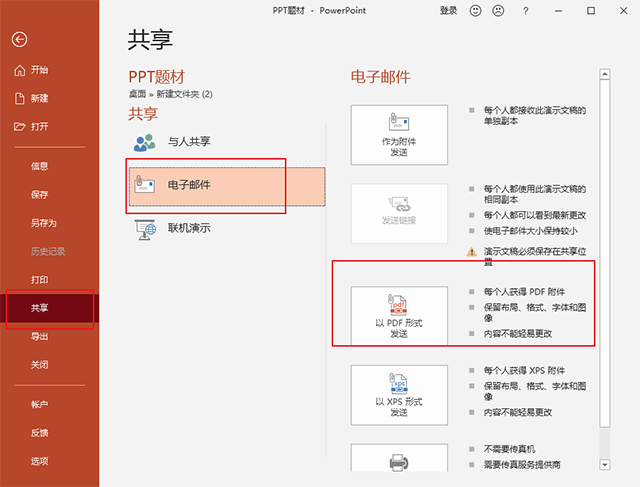This screenshot has height=487, width=640.
Task: Click the 以 XPS 形式发送 button
Action: 399,395
